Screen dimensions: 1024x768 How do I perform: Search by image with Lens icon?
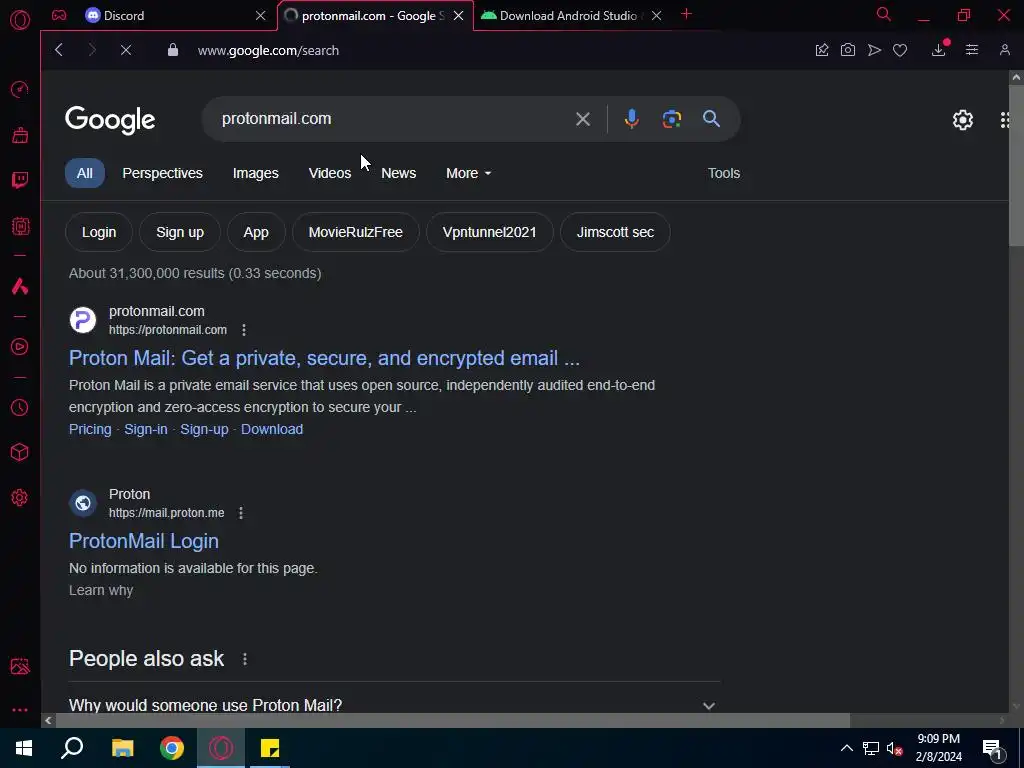click(671, 119)
